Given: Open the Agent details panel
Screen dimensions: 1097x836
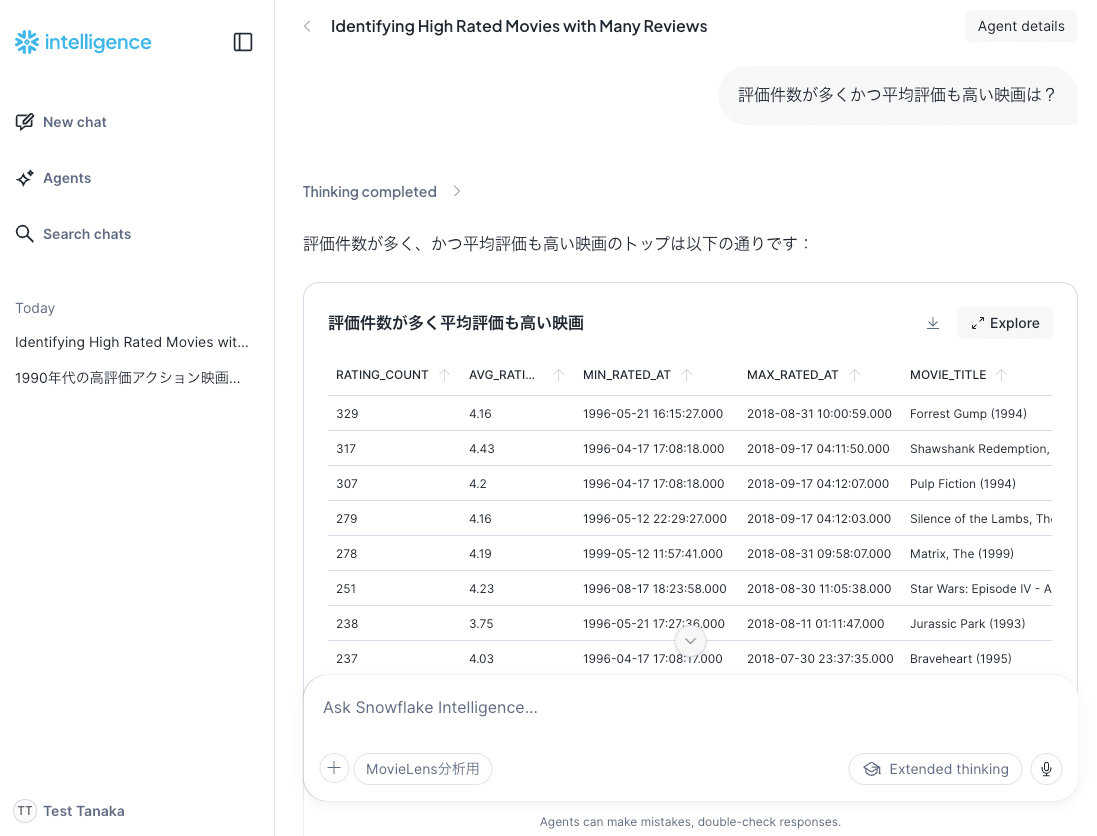Looking at the screenshot, I should pyautogui.click(x=1020, y=27).
